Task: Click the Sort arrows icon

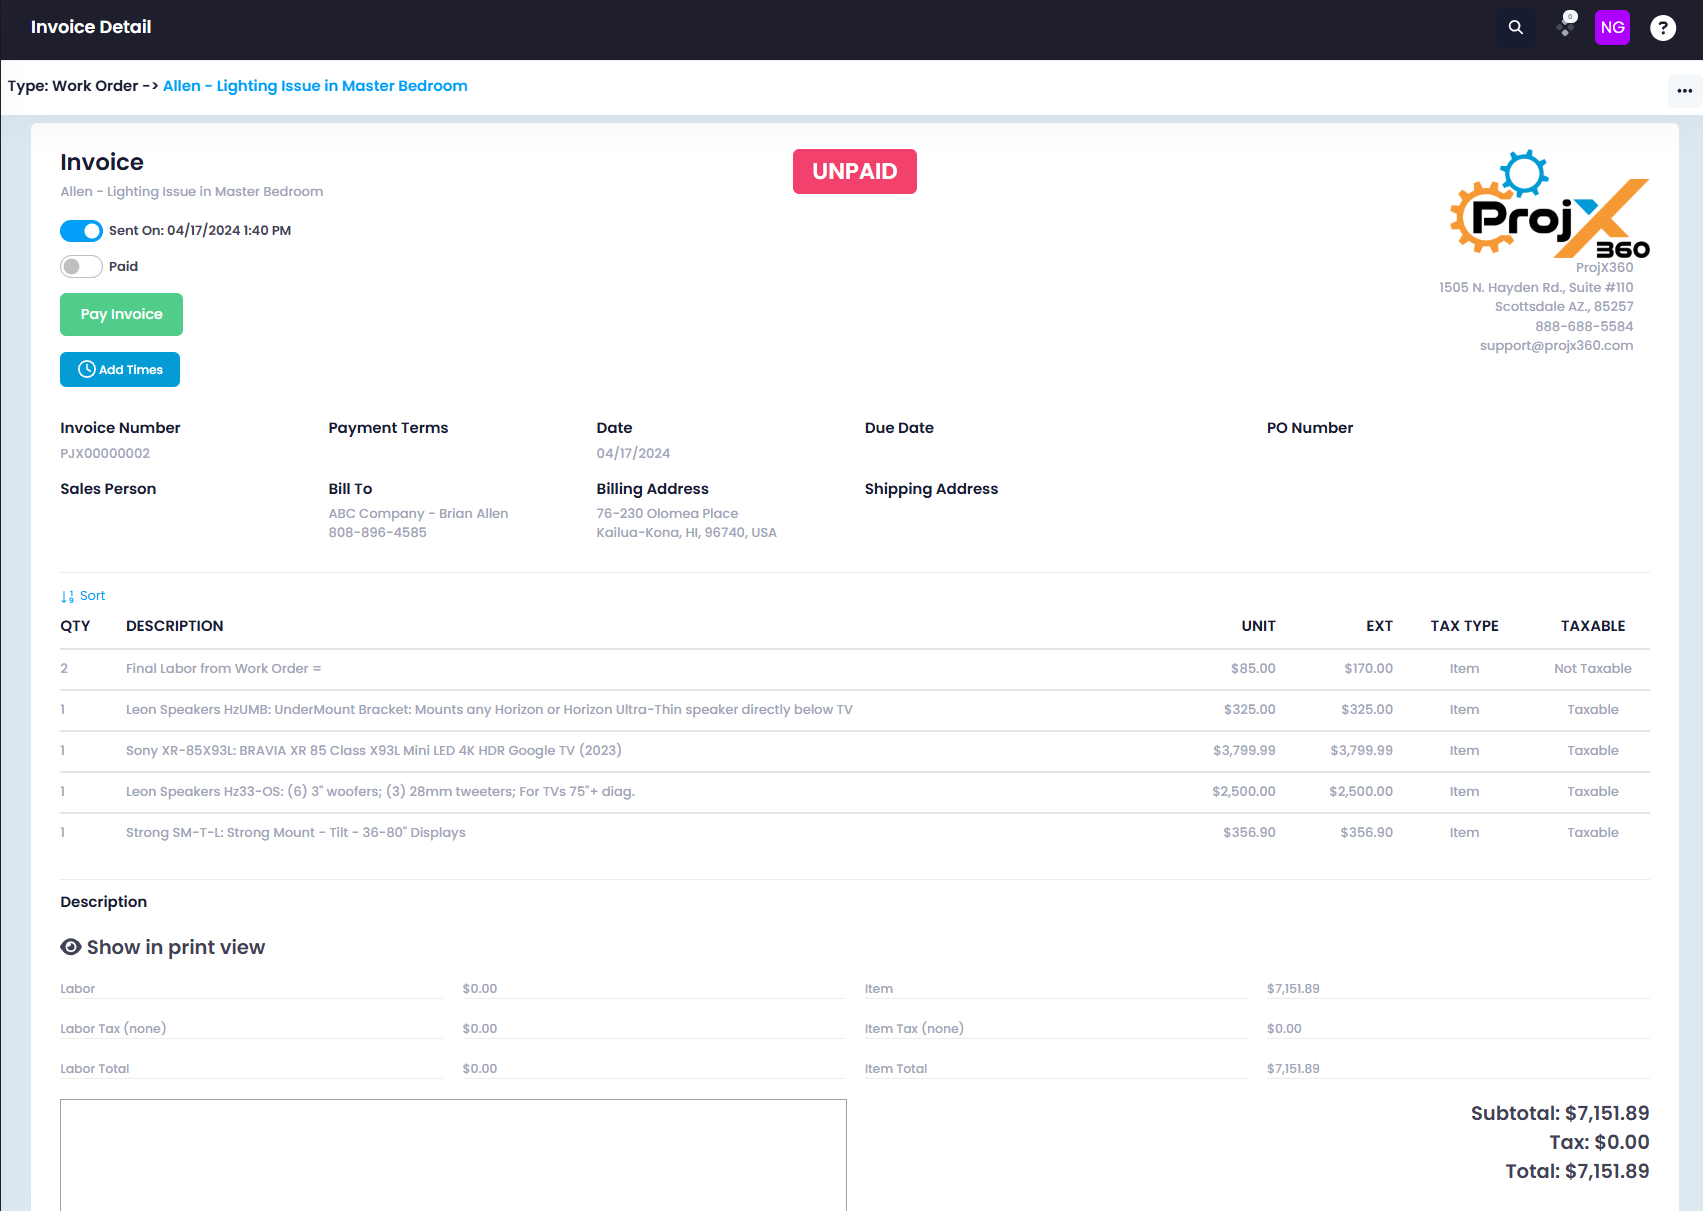Action: click(x=67, y=596)
